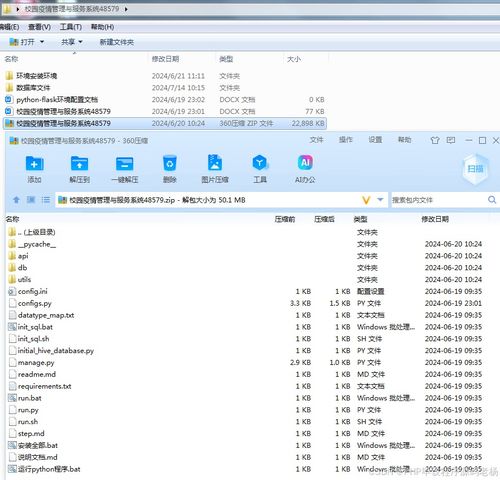Open the 帮助(H) menu in Explorer
Image resolution: width=500 pixels, height=480 pixels.
point(102,27)
